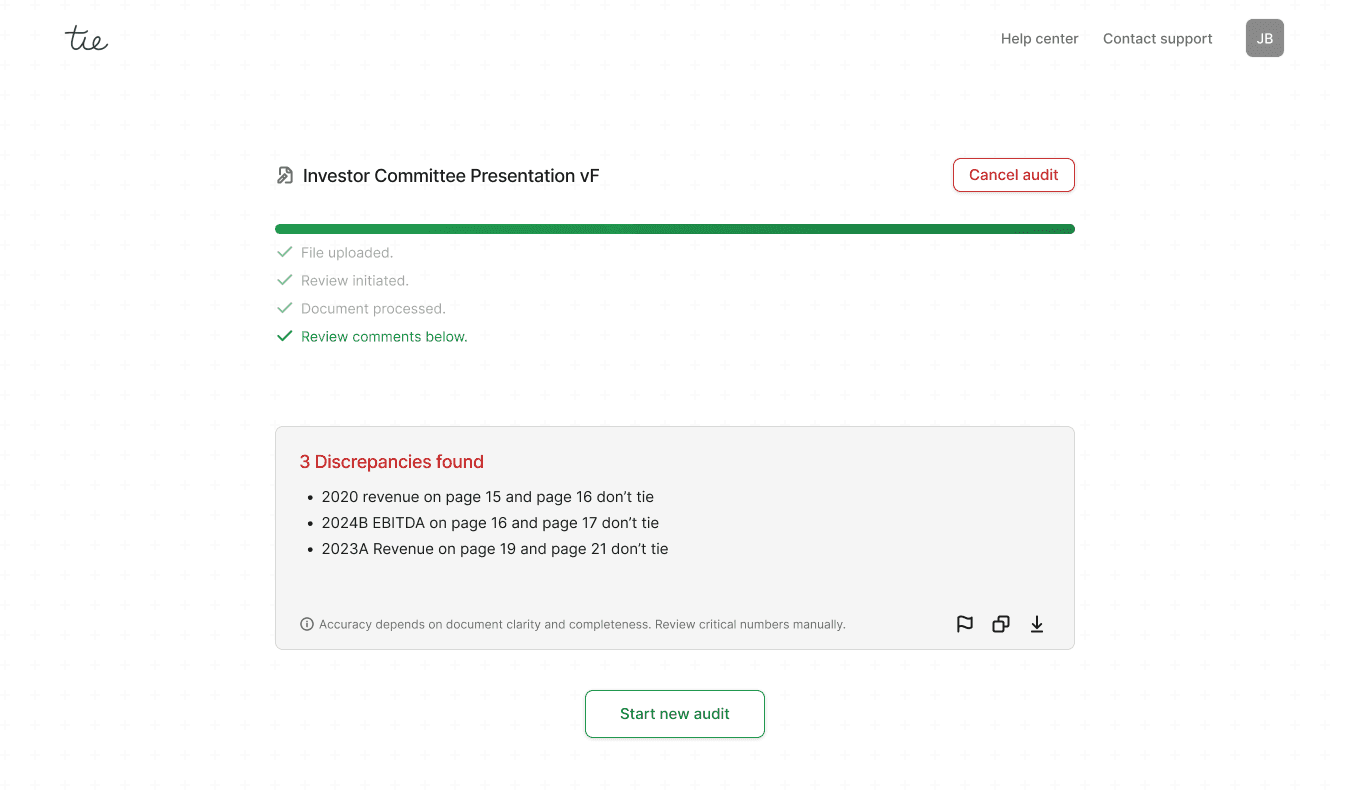Click the Document processed status step
The width and height of the screenshot is (1349, 800).
[x=373, y=308]
